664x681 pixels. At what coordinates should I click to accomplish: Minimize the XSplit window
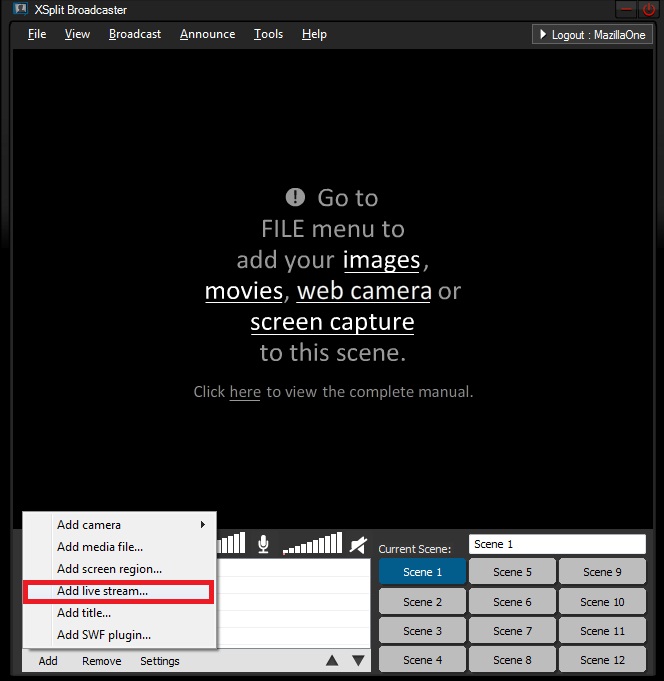626,10
